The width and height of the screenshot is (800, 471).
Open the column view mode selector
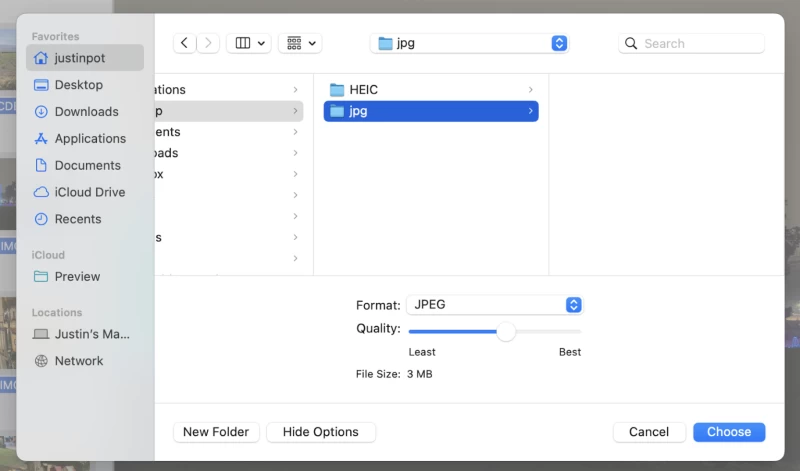click(x=249, y=43)
